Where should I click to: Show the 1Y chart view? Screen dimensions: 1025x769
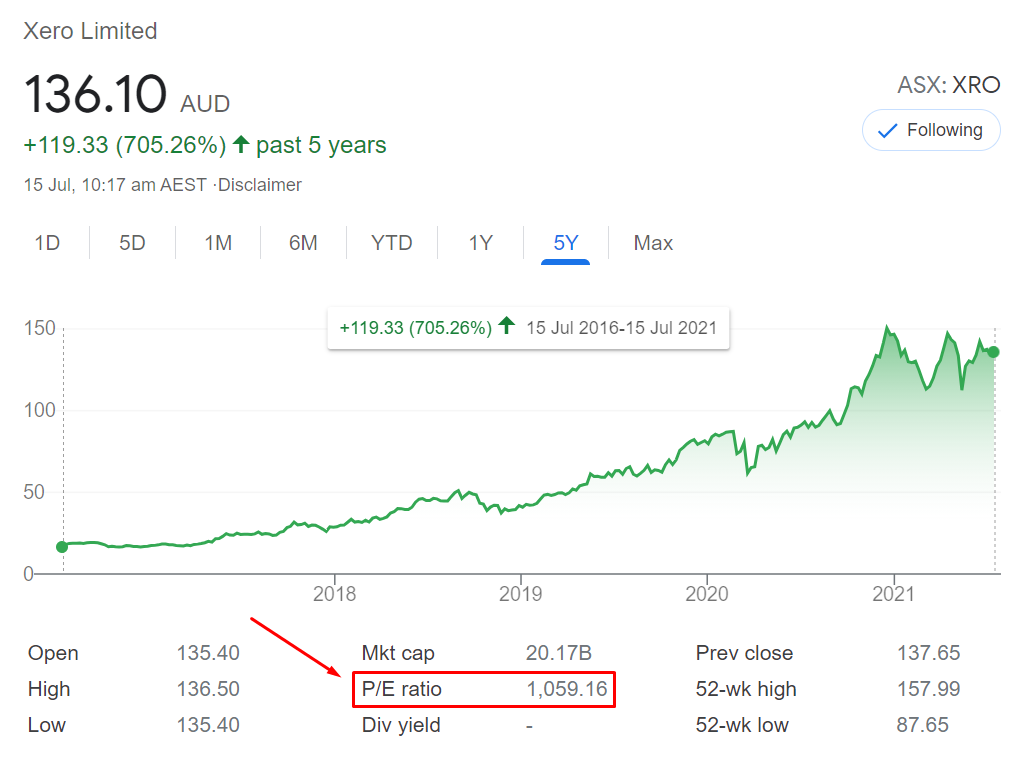480,243
